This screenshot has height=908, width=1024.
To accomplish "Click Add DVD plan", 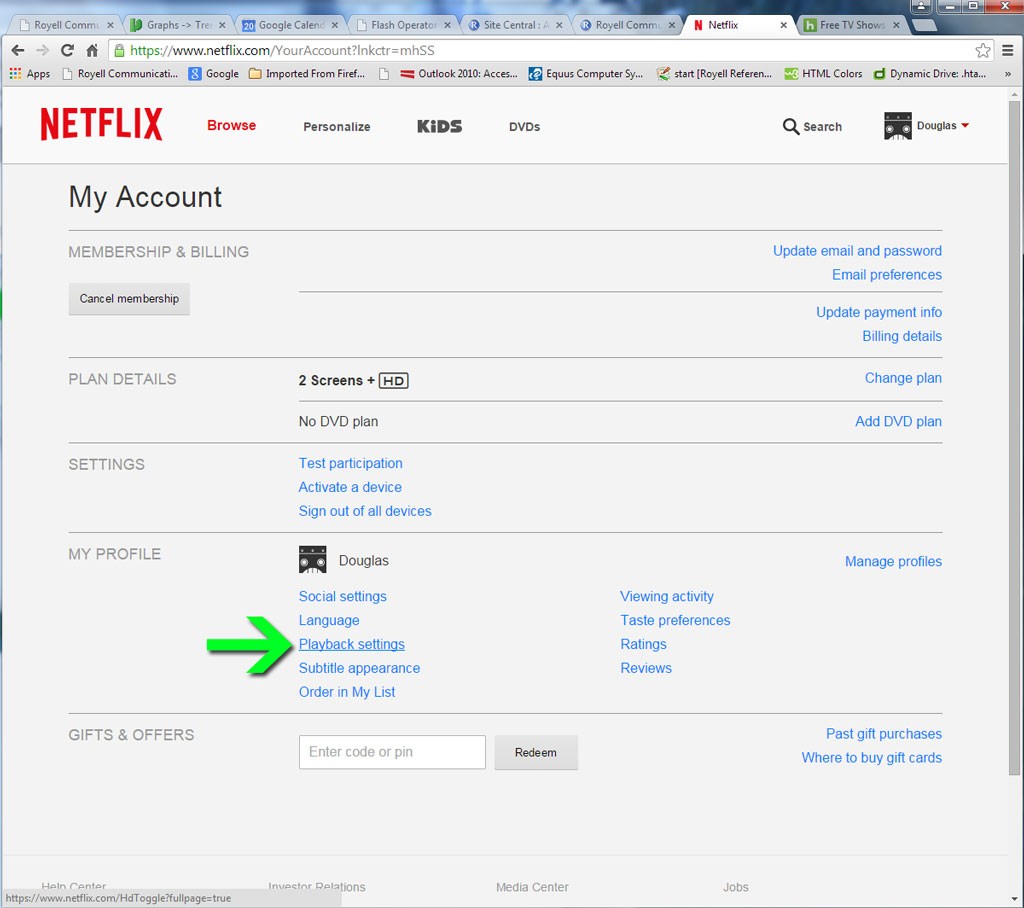I will [898, 421].
